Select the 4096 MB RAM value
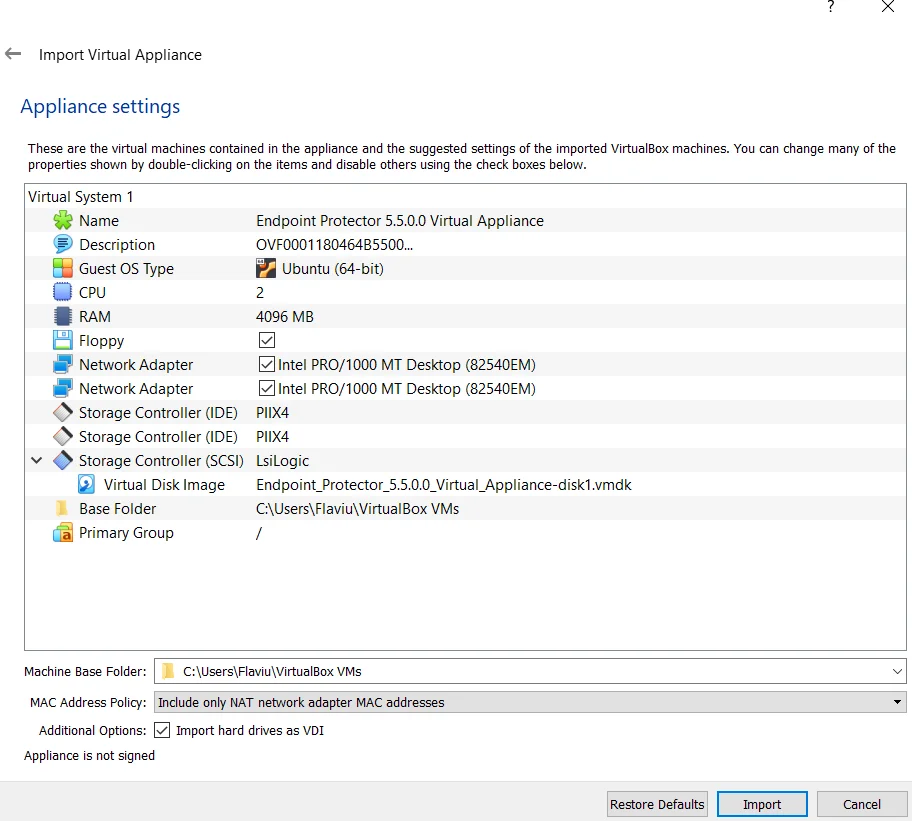Image resolution: width=912 pixels, height=821 pixels. pos(284,316)
